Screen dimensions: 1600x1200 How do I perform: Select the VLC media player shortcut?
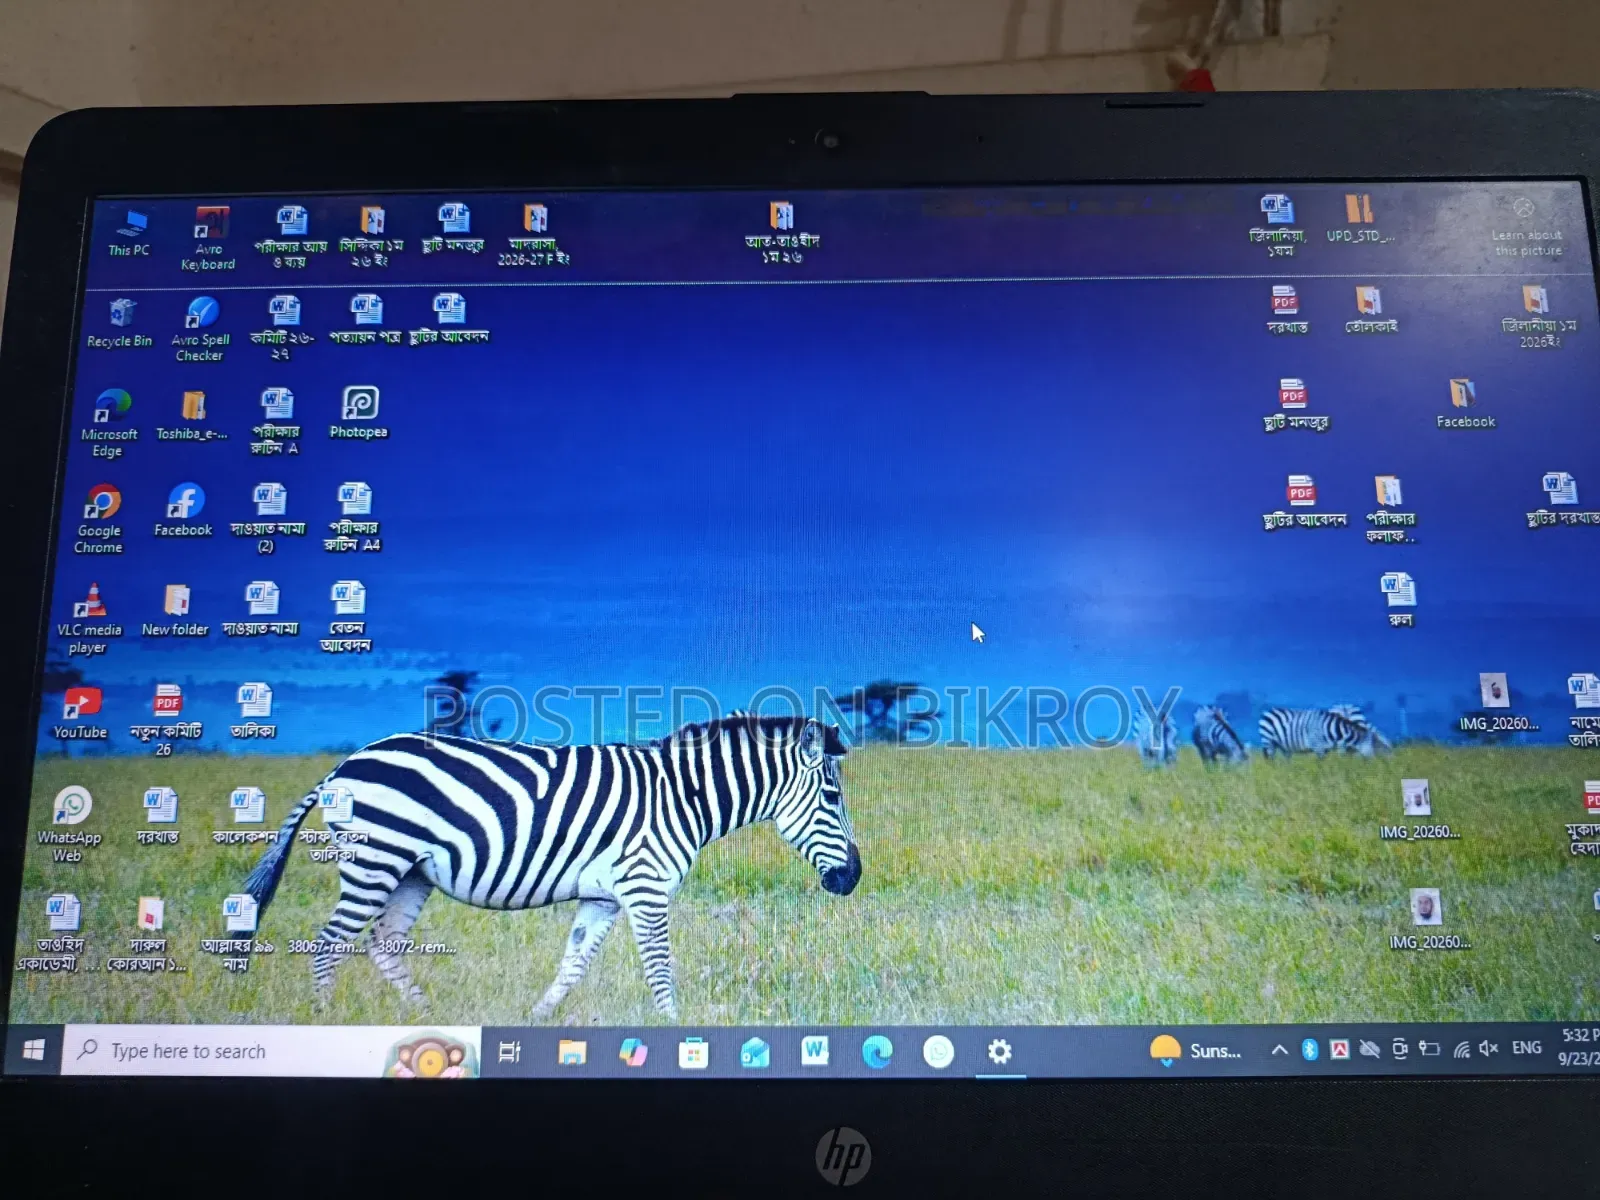(89, 618)
